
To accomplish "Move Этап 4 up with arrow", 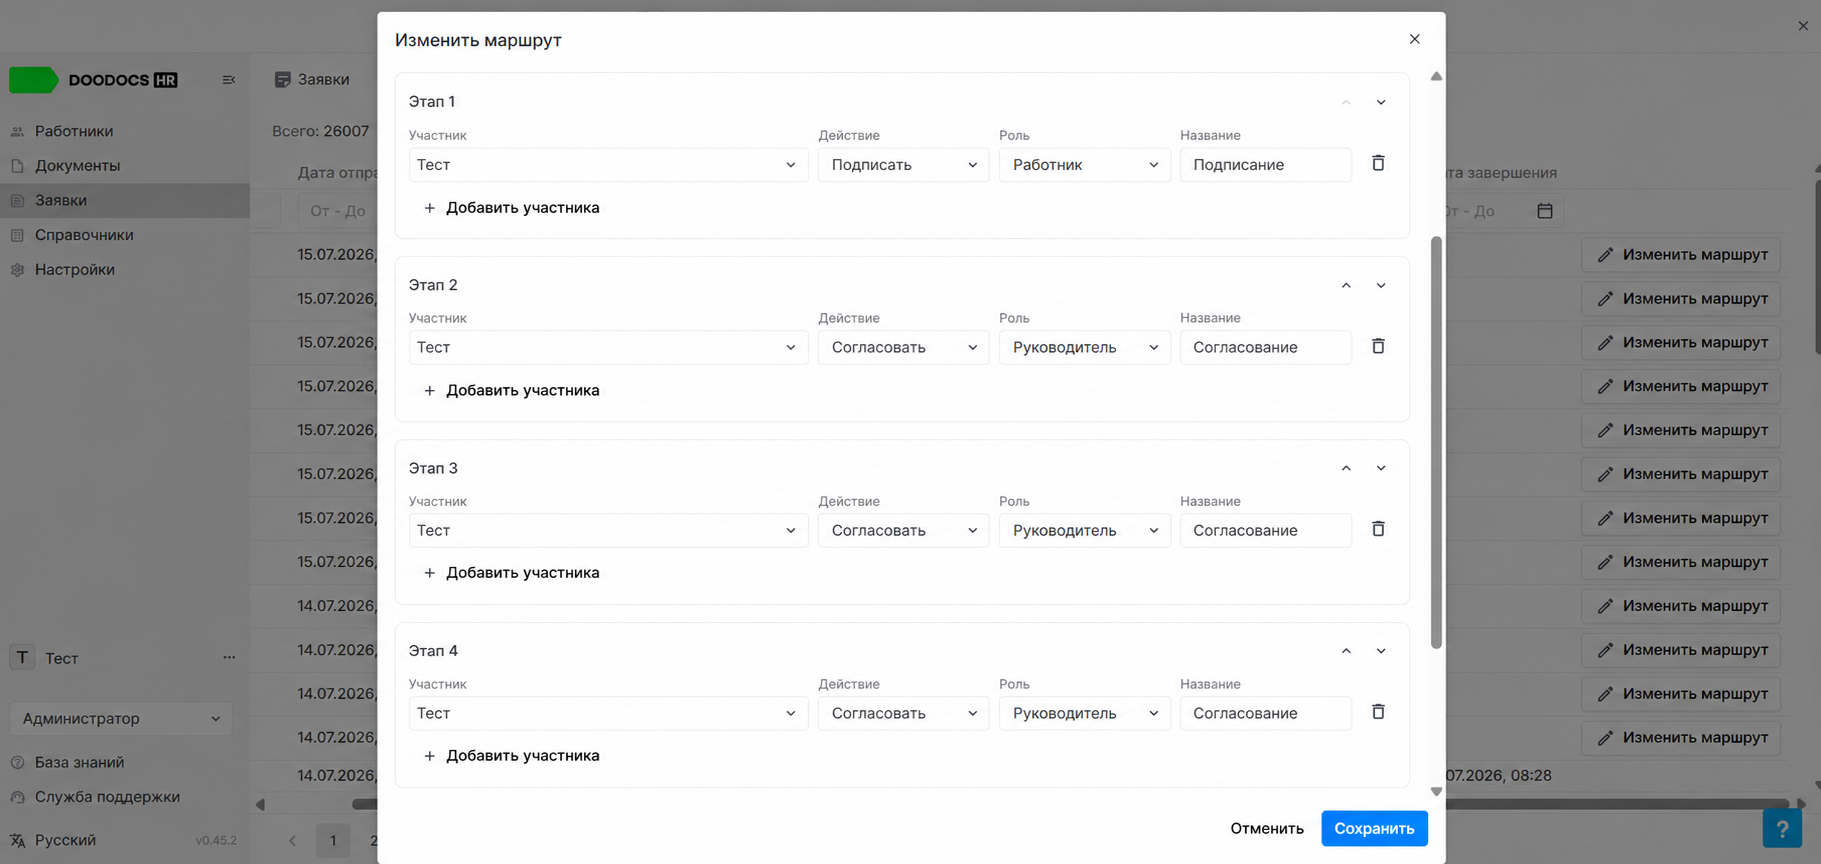I will [1346, 651].
